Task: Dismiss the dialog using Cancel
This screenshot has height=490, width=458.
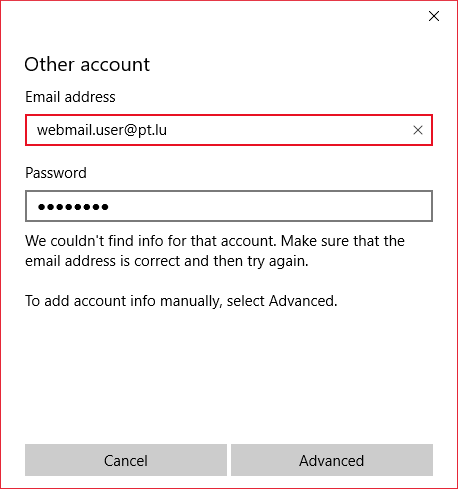Action: coord(126,460)
